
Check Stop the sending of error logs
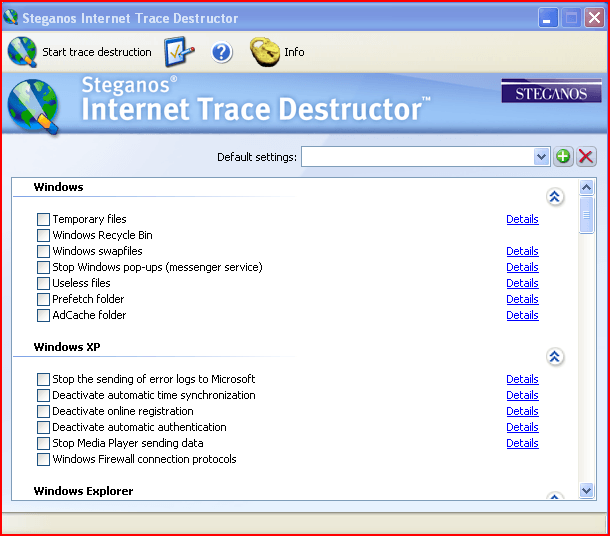[x=43, y=379]
